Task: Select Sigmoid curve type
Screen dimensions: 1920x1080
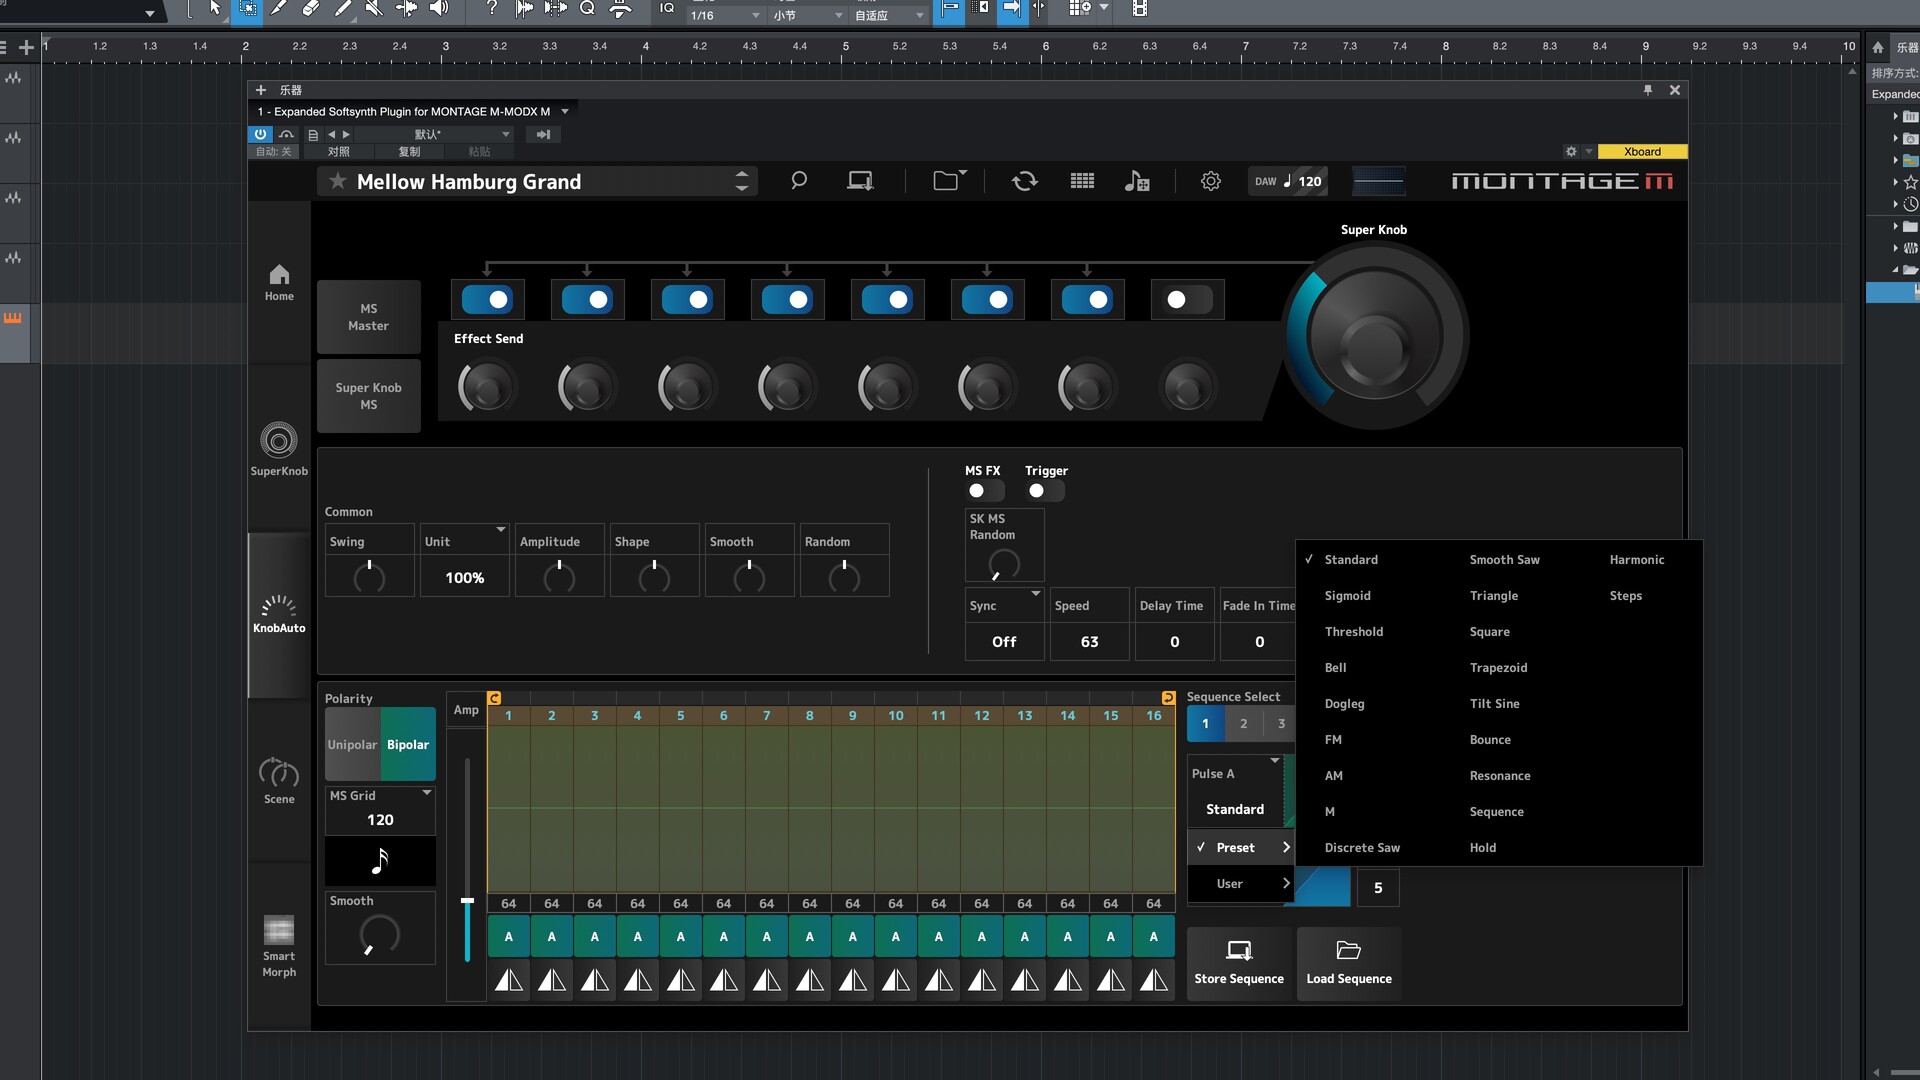Action: tap(1347, 596)
